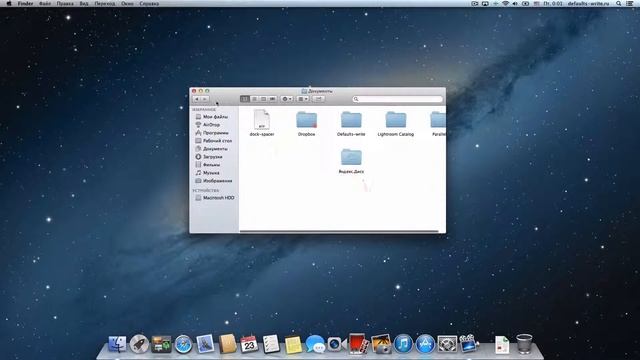The image size is (640, 360).
Task: Open the Вид menu
Action: pos(84,3)
